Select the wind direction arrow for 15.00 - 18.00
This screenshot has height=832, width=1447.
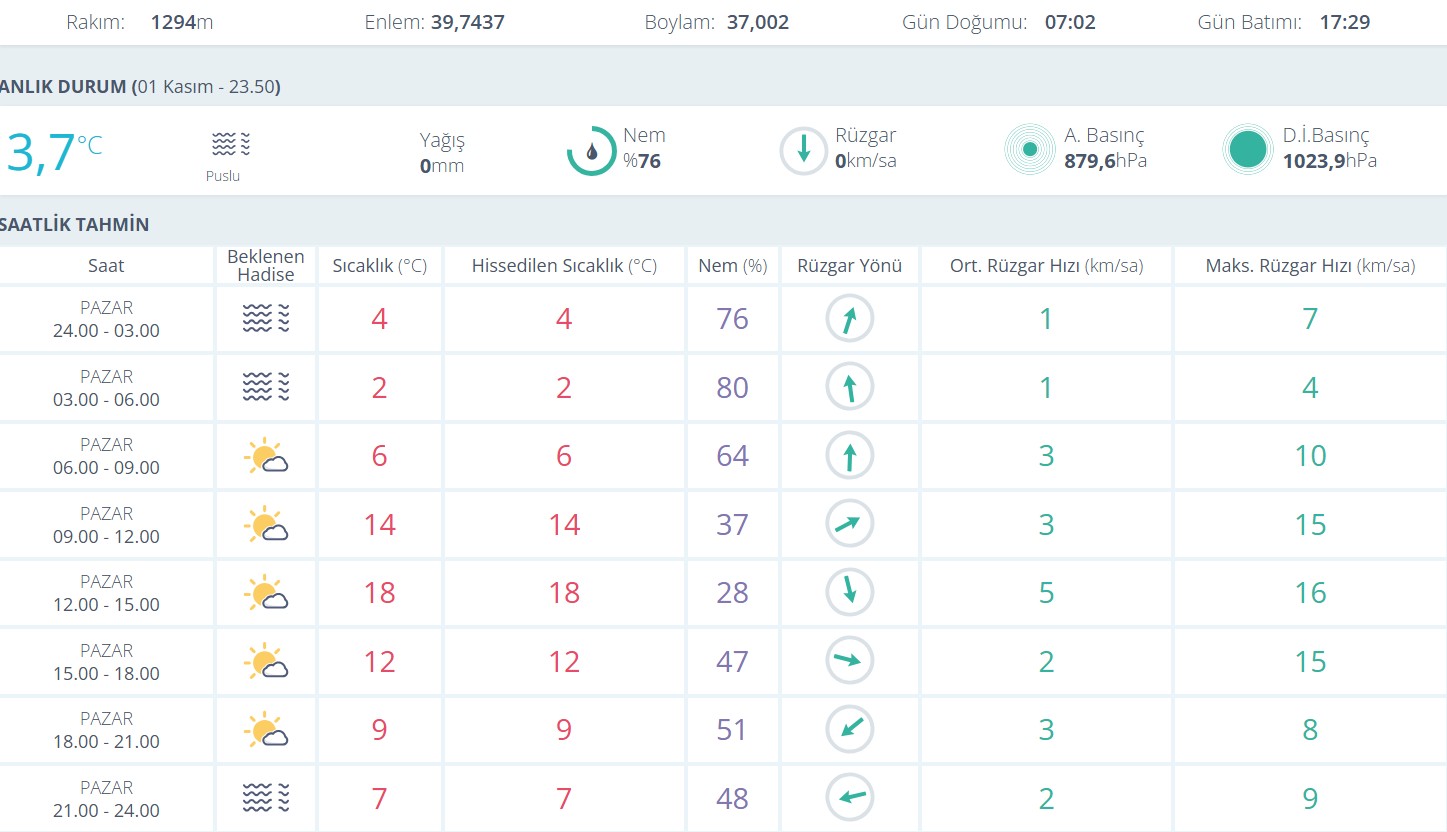(x=849, y=660)
